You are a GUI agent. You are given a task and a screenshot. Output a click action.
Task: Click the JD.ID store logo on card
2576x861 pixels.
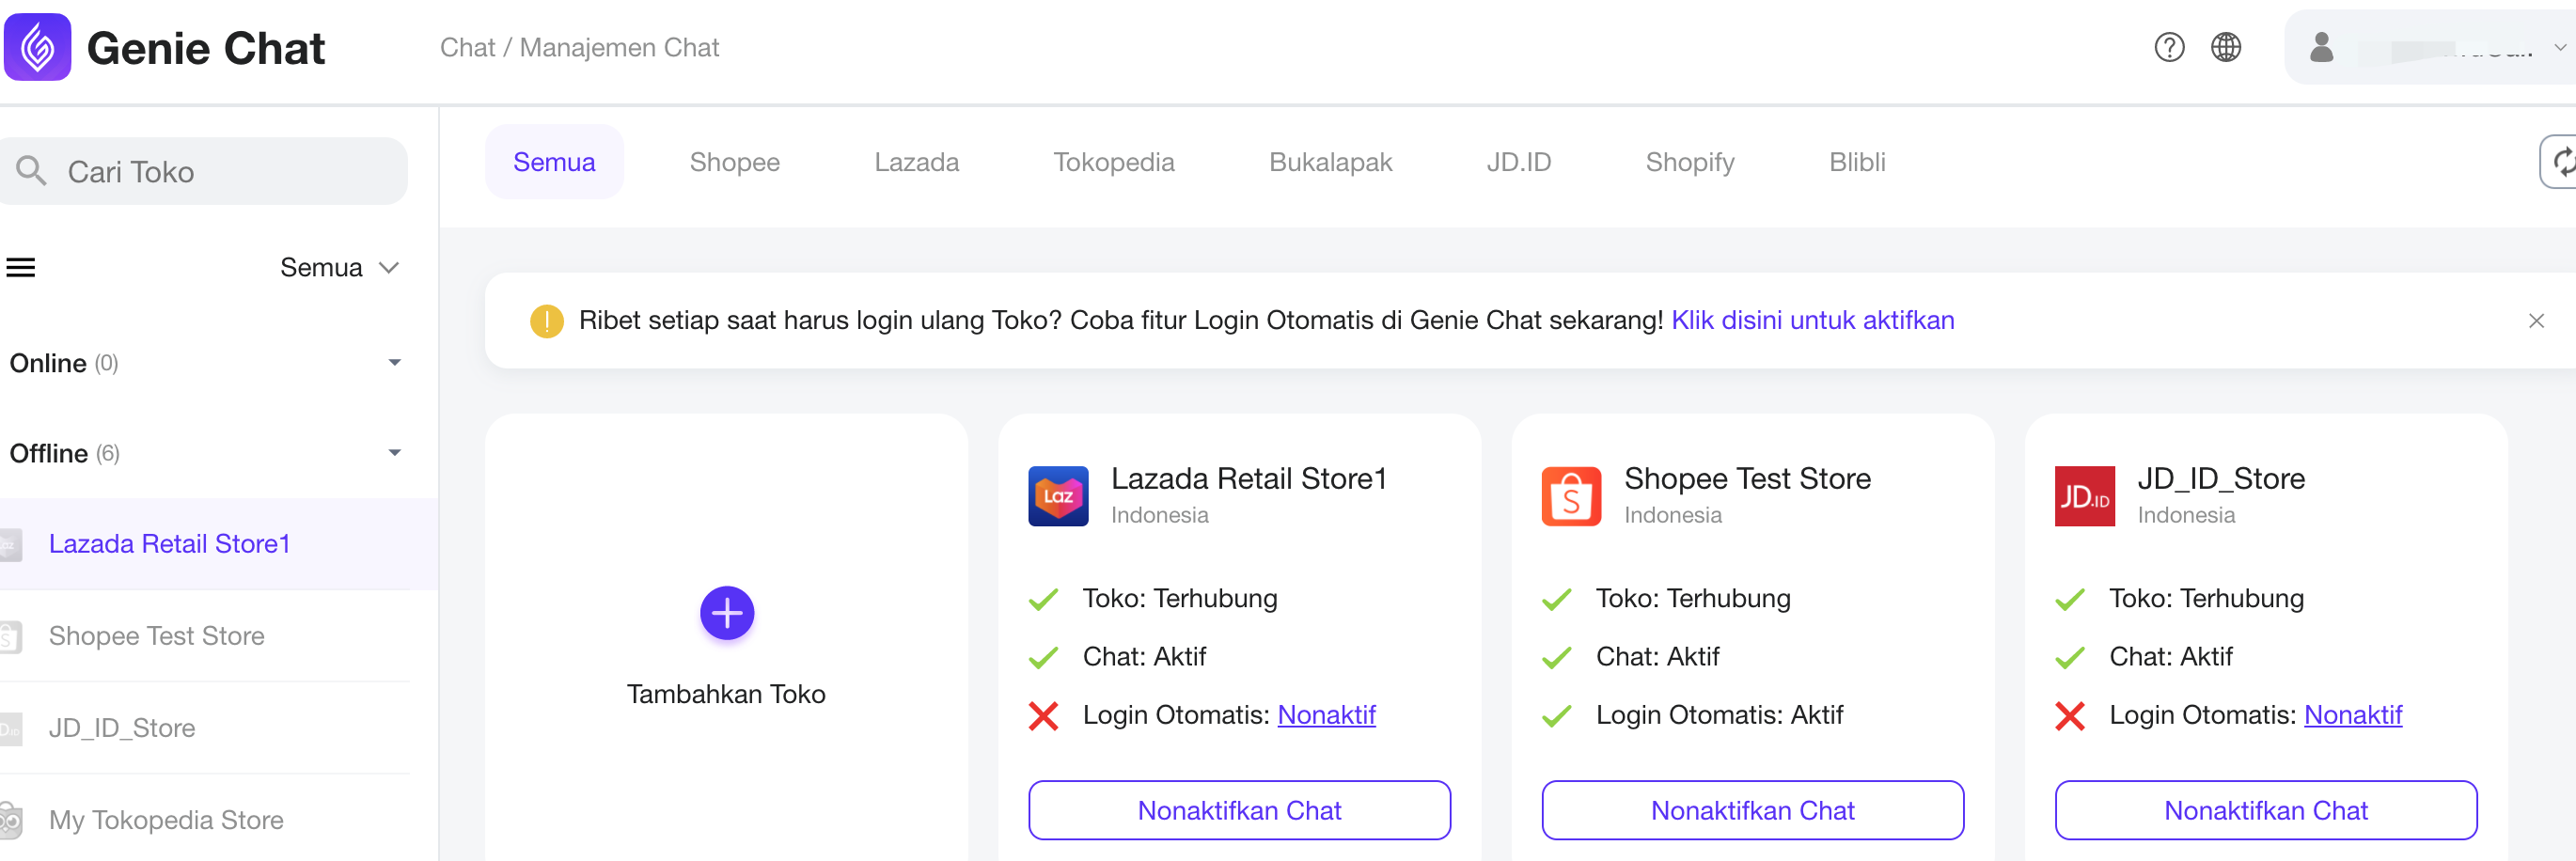[2084, 496]
